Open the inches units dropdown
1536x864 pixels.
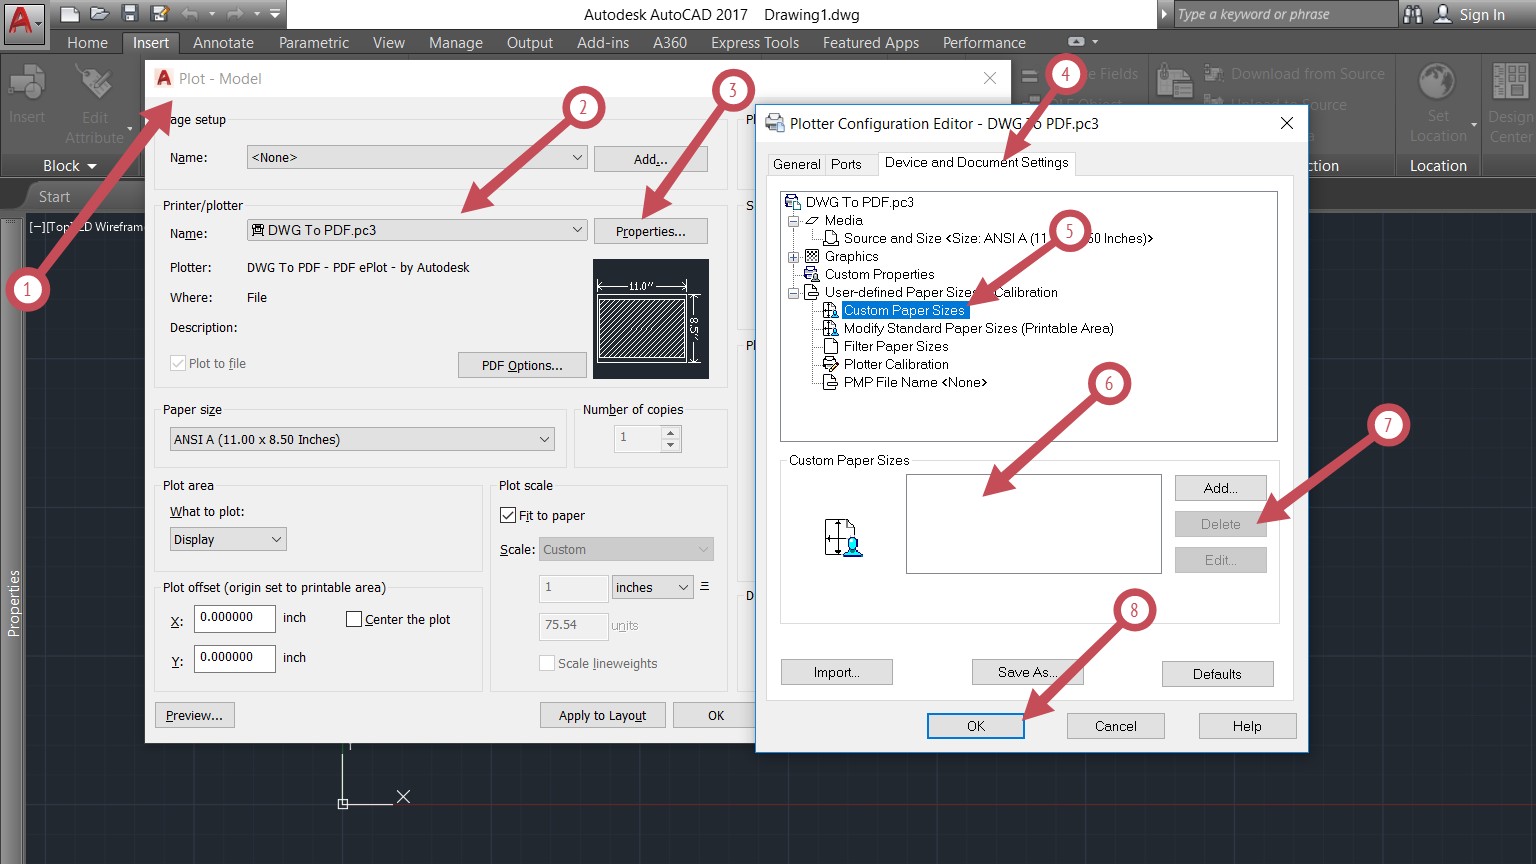tap(652, 587)
